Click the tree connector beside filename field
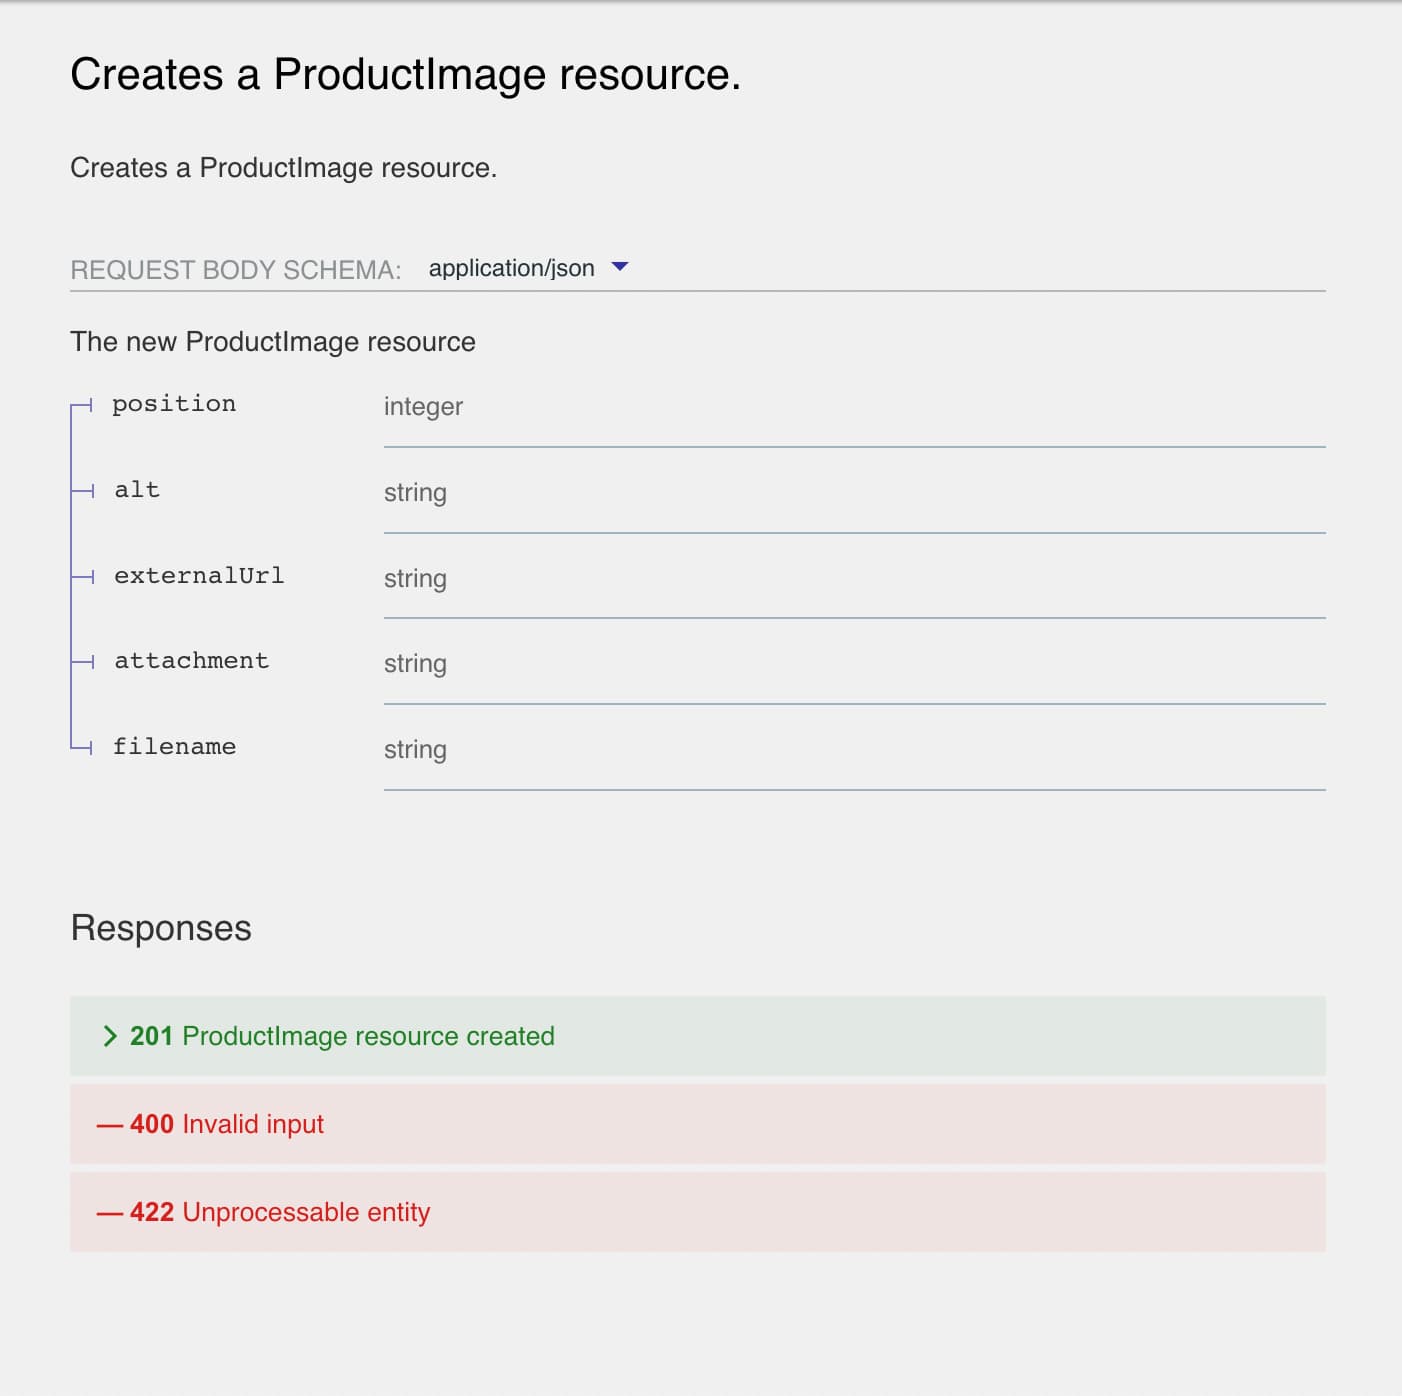 (x=80, y=748)
